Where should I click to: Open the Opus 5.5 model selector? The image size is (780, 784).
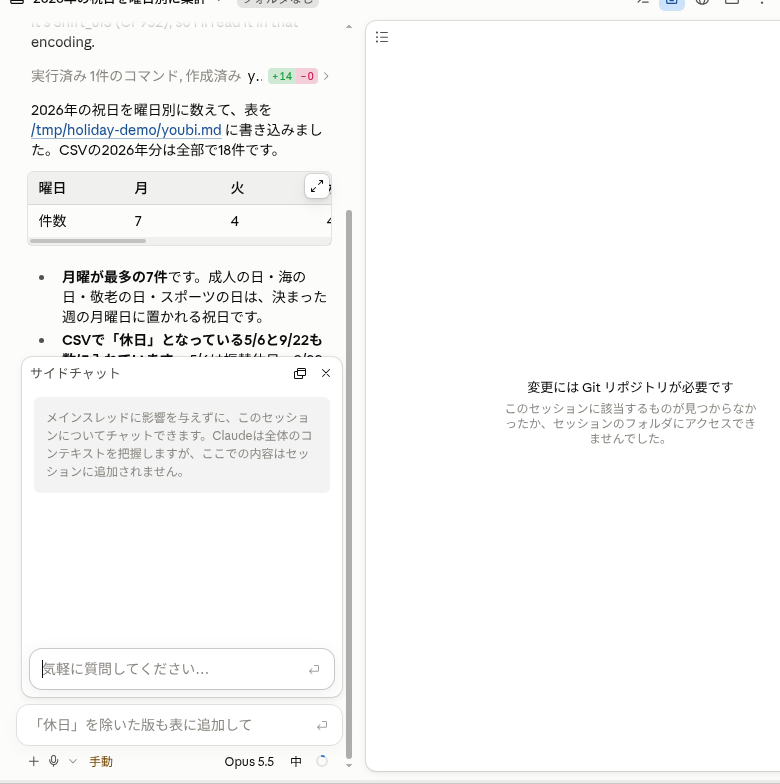[249, 762]
